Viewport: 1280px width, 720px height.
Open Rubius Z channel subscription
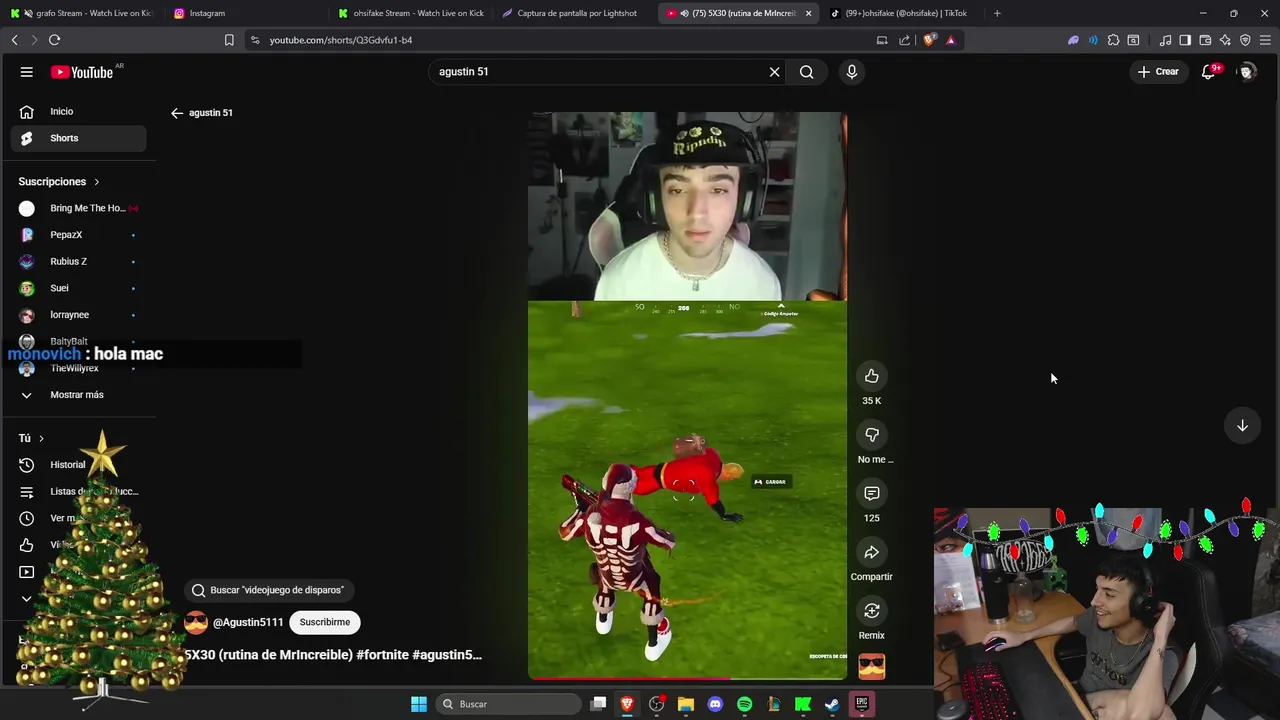click(78, 261)
